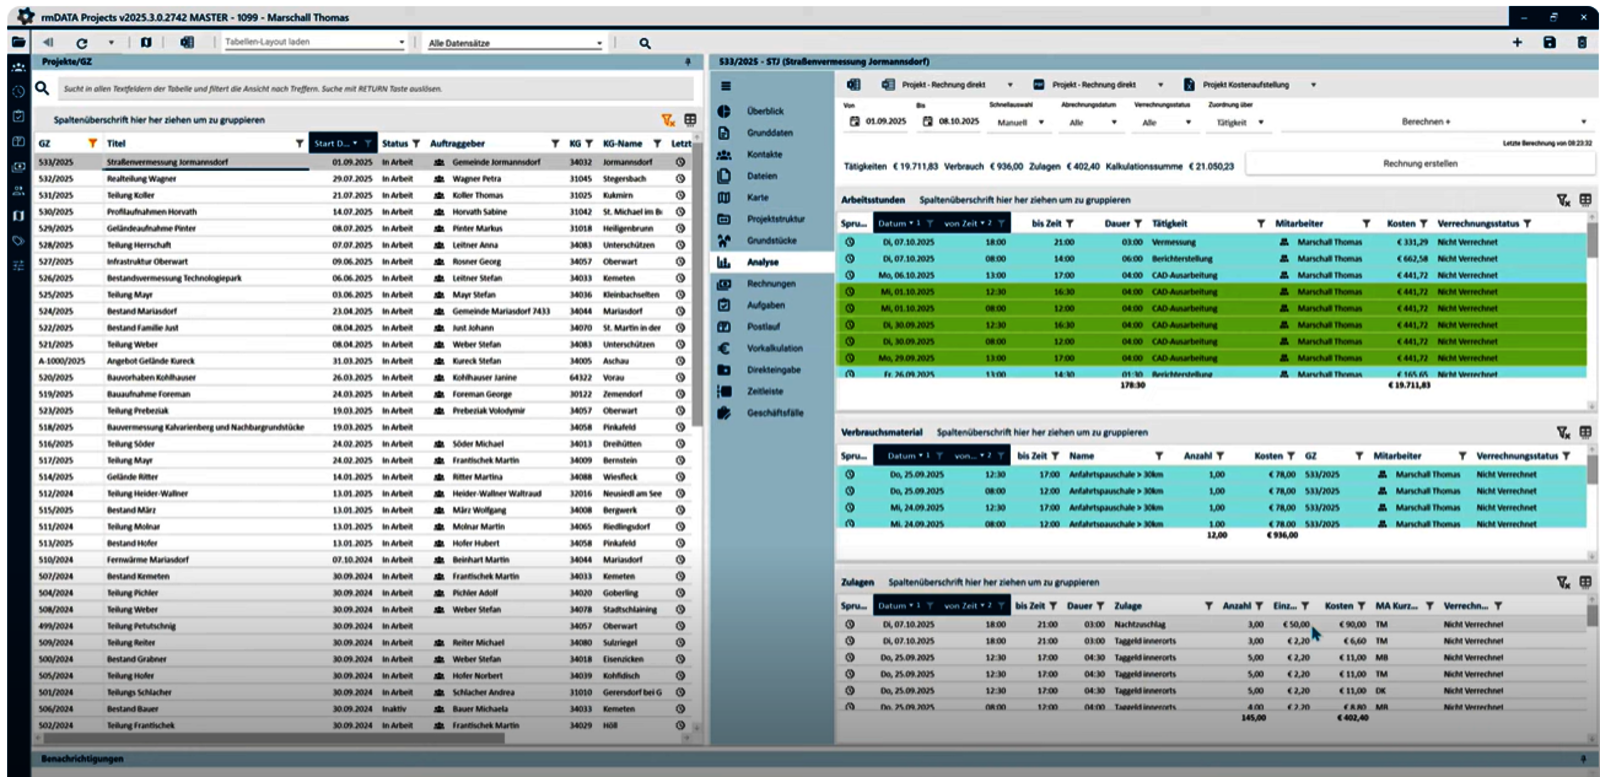The width and height of the screenshot is (1600, 777).
Task: Click the hamburger menu icon in project panel
Action: pos(726,86)
